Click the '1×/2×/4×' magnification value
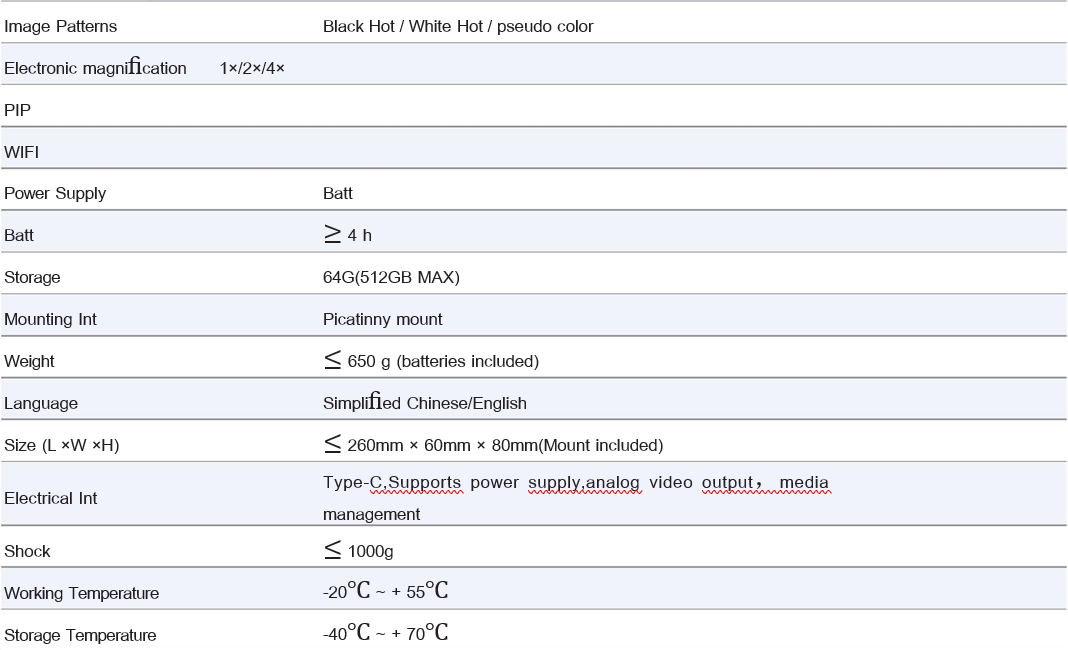The image size is (1068, 650). (252, 68)
